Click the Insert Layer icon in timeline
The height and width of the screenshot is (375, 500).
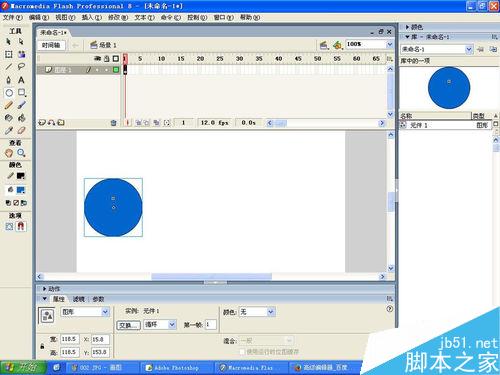(42, 123)
